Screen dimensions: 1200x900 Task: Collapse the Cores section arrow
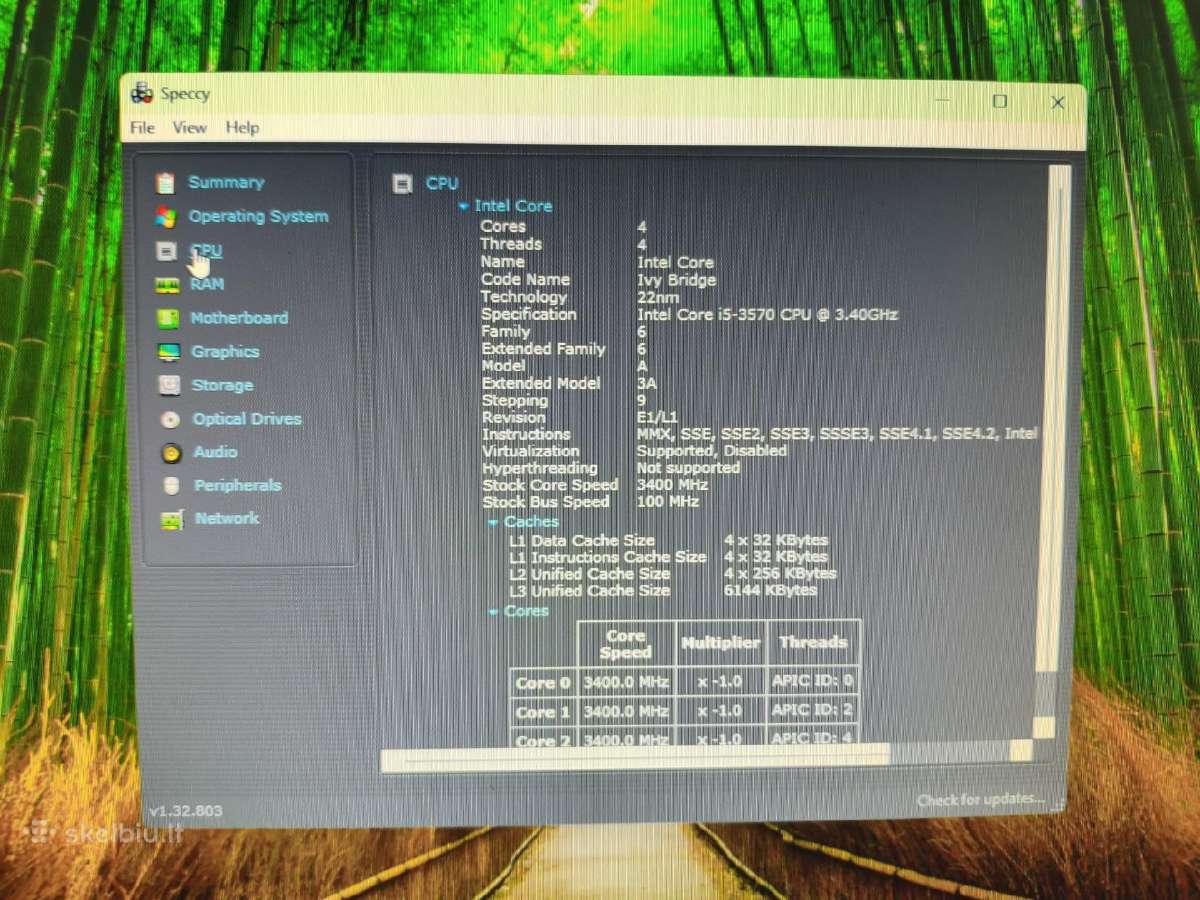pyautogui.click(x=492, y=612)
